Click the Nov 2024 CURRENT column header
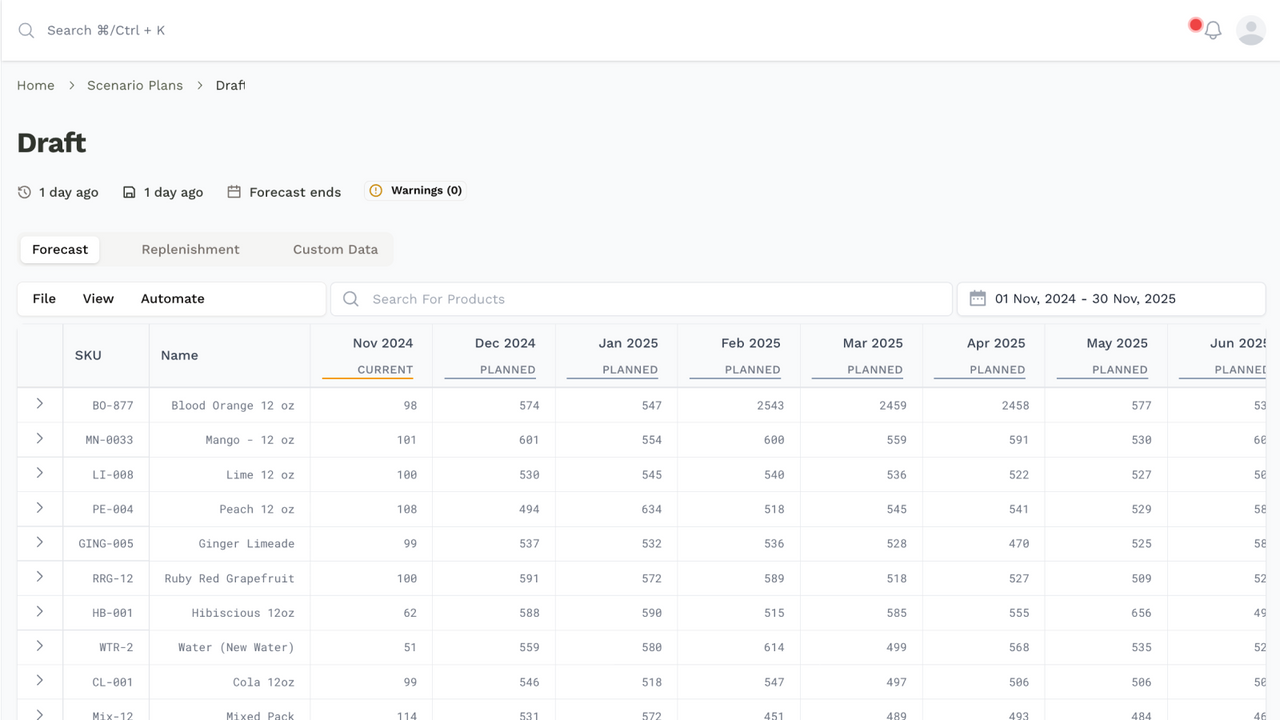This screenshot has width=1280, height=720. pyautogui.click(x=371, y=355)
